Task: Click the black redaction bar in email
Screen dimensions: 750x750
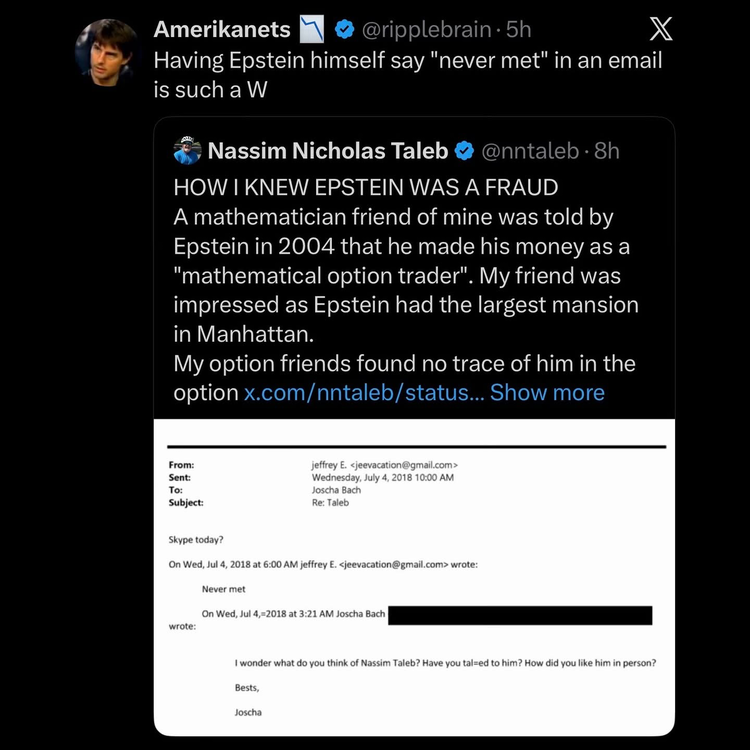Action: 519,615
